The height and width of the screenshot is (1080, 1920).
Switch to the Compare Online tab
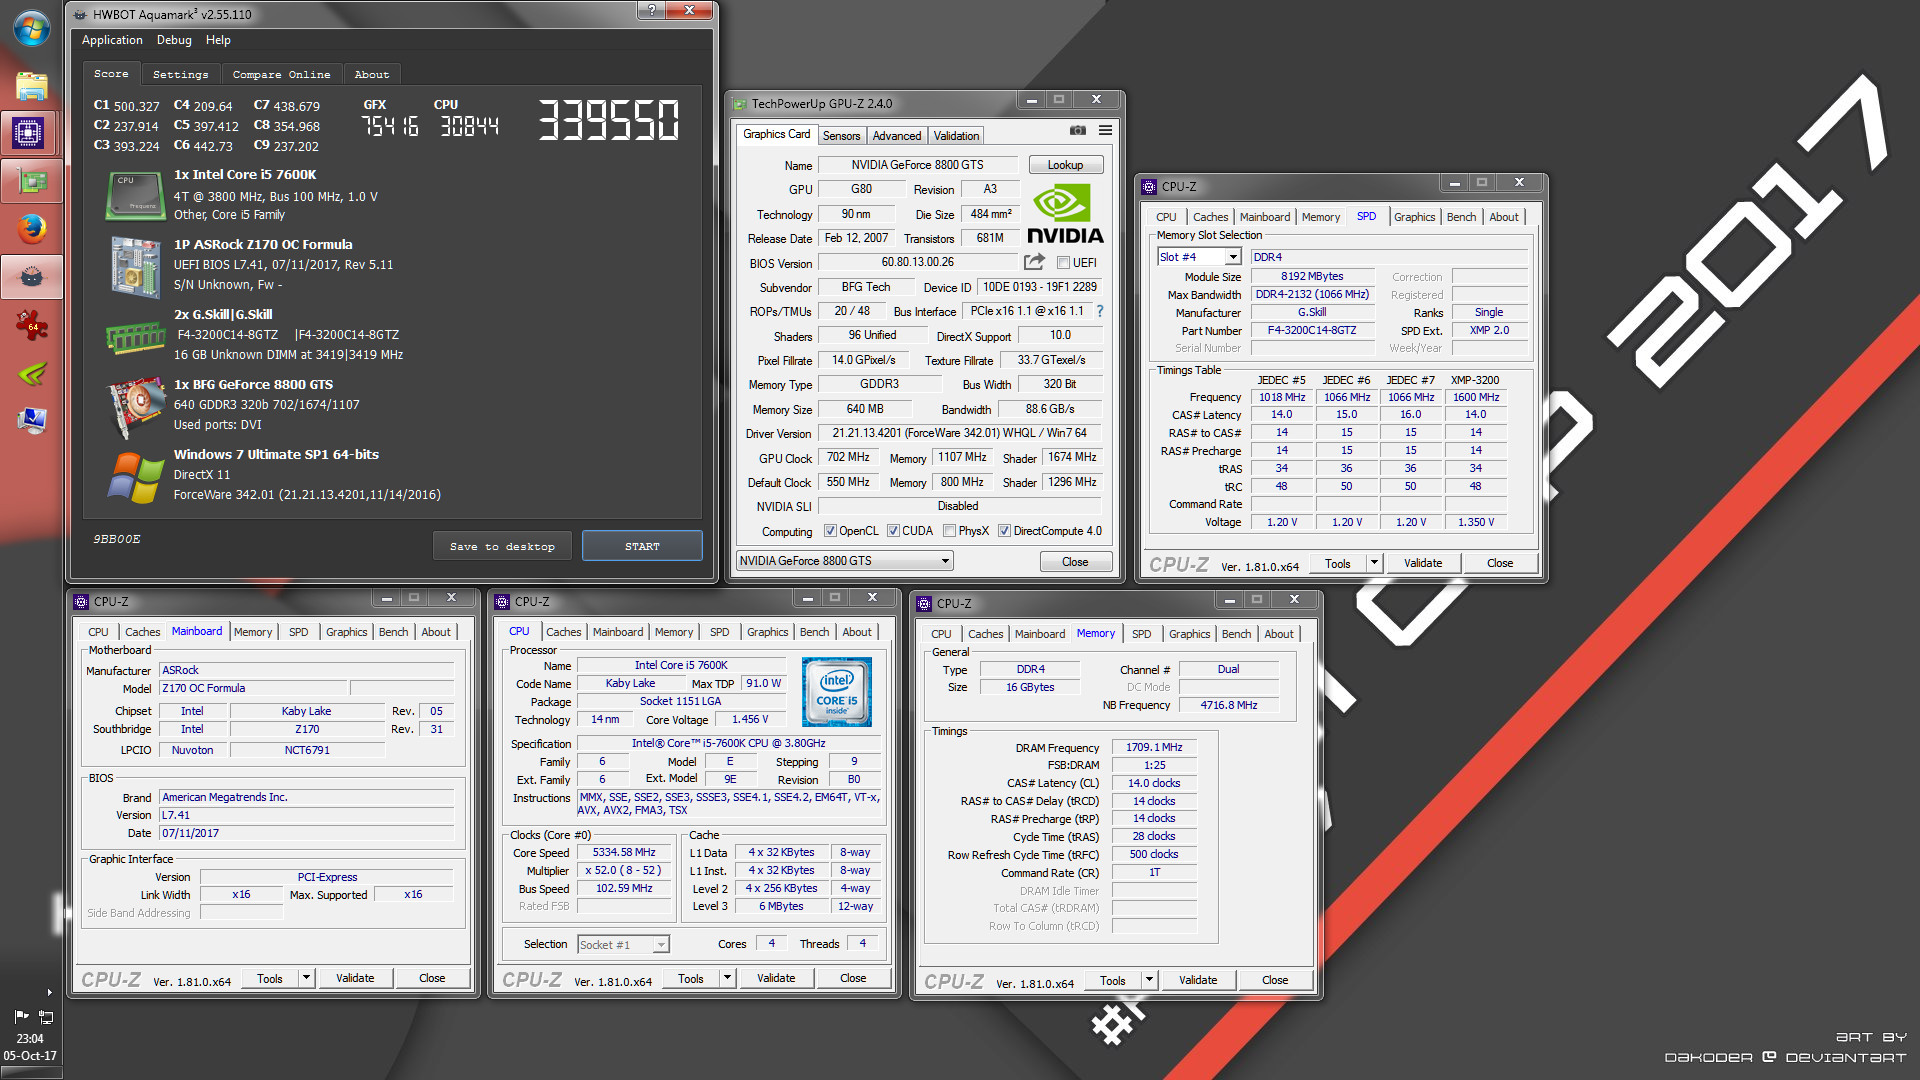(281, 74)
